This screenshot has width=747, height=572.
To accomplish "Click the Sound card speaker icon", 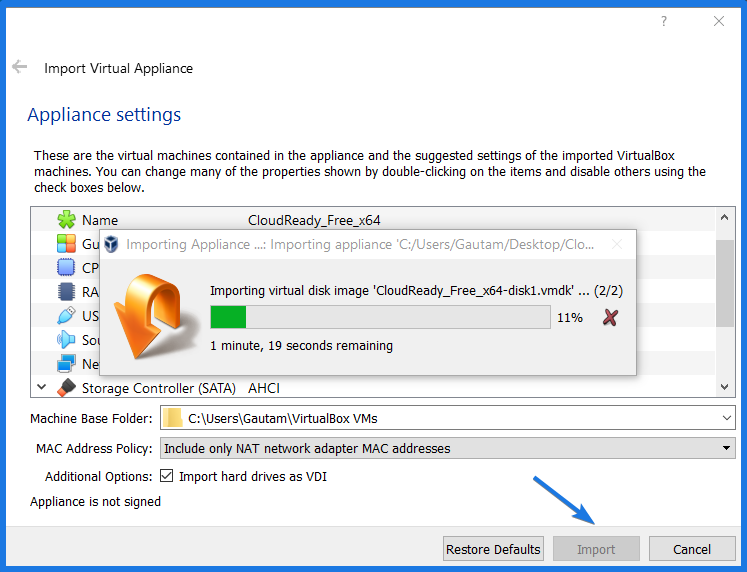I will [66, 340].
